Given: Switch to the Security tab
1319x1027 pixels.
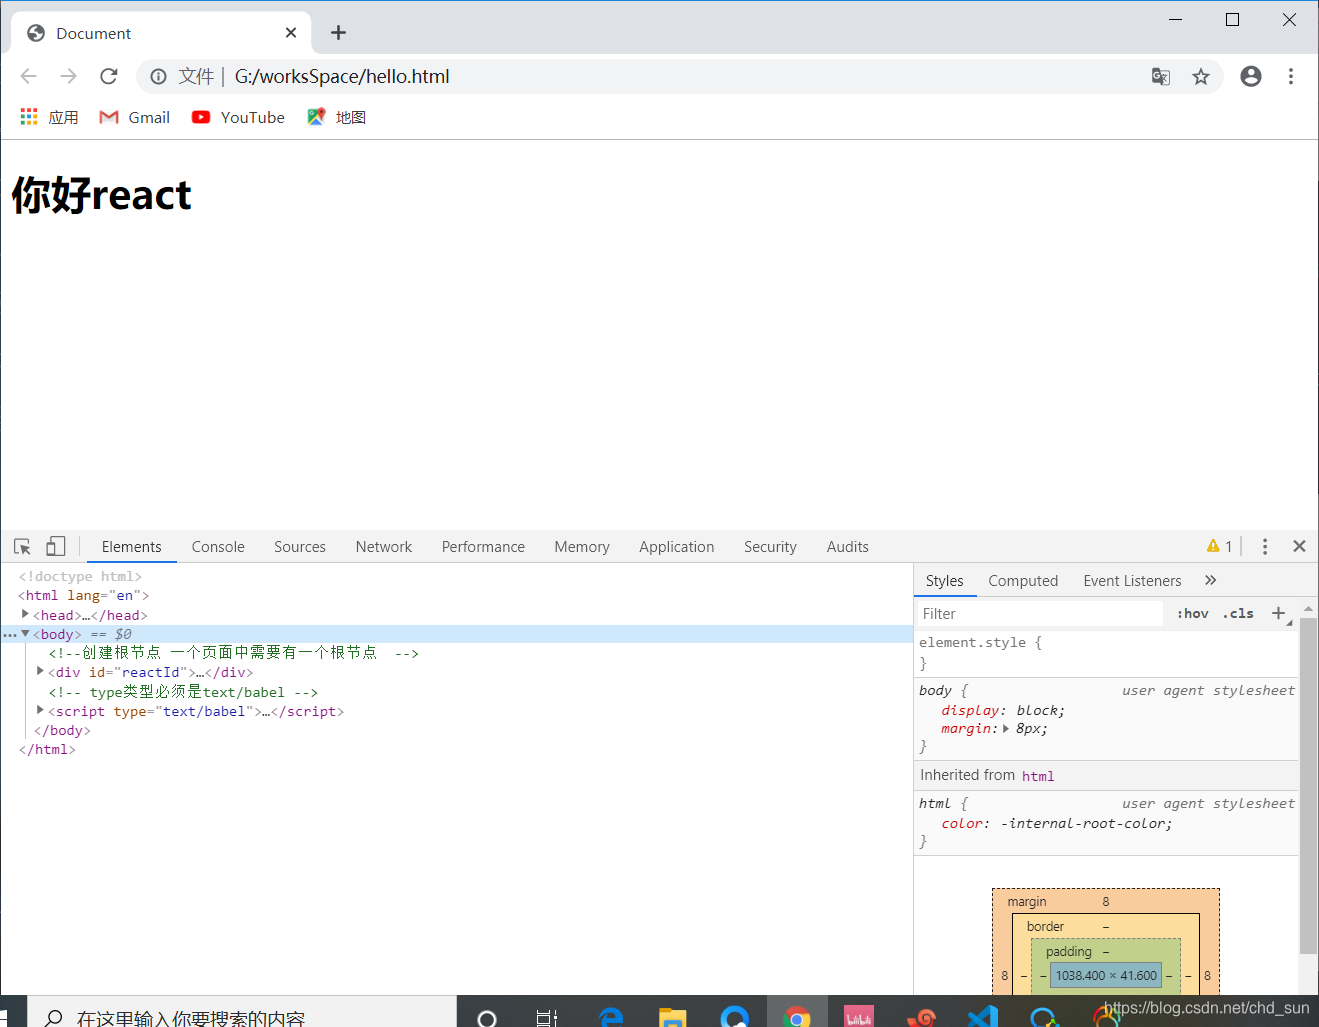Looking at the screenshot, I should (x=770, y=547).
